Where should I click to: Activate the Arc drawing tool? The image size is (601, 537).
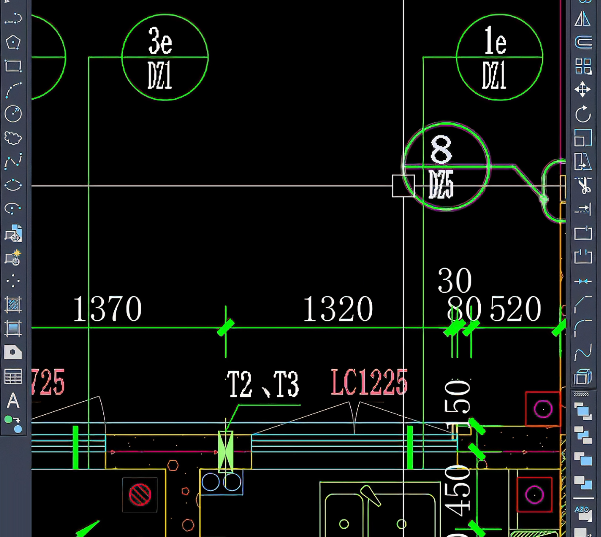[x=13, y=90]
